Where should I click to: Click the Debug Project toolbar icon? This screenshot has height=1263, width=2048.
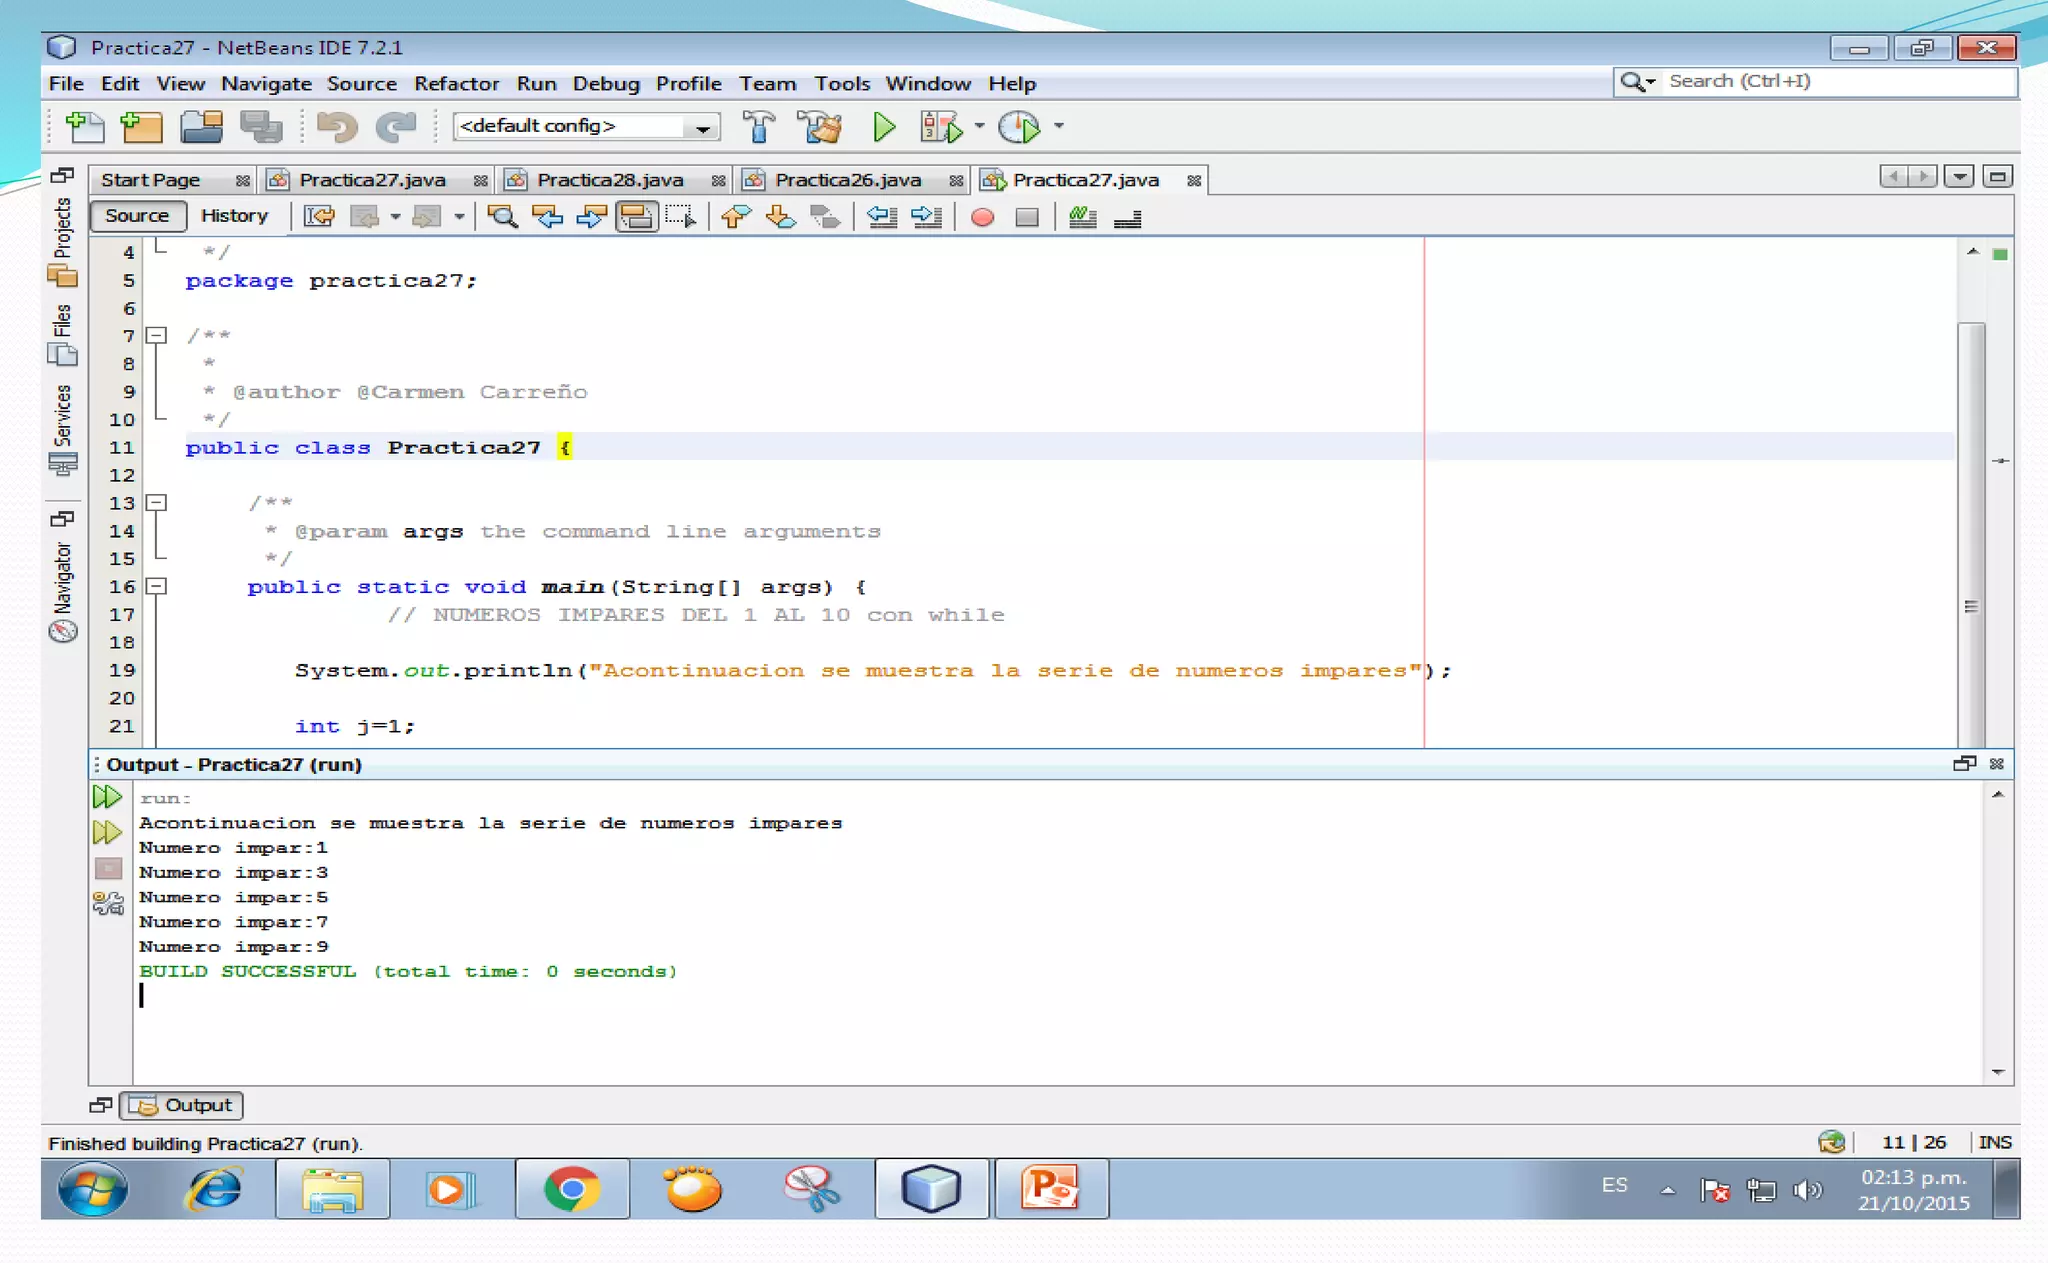pyautogui.click(x=941, y=127)
